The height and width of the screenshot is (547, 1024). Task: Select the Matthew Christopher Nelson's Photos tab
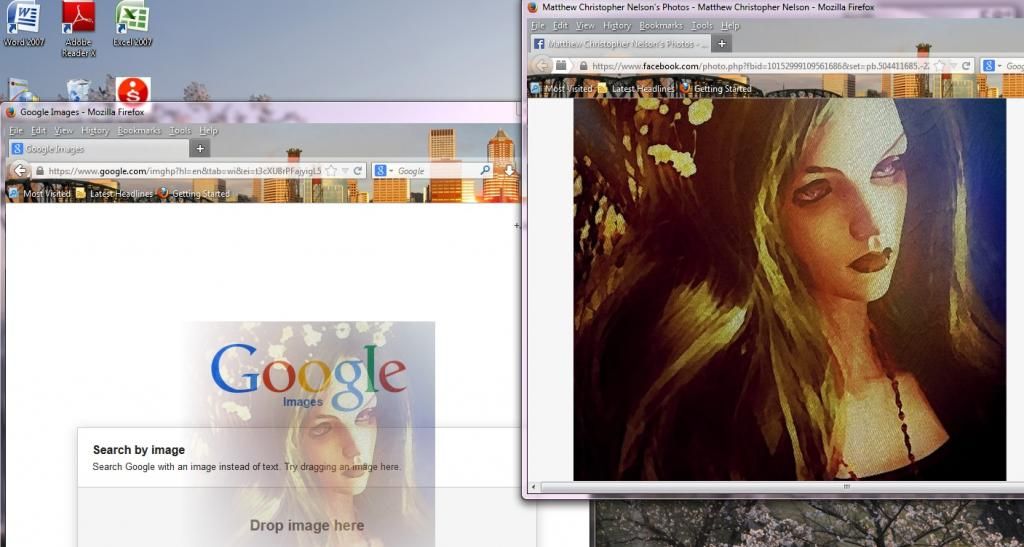pyautogui.click(x=620, y=44)
